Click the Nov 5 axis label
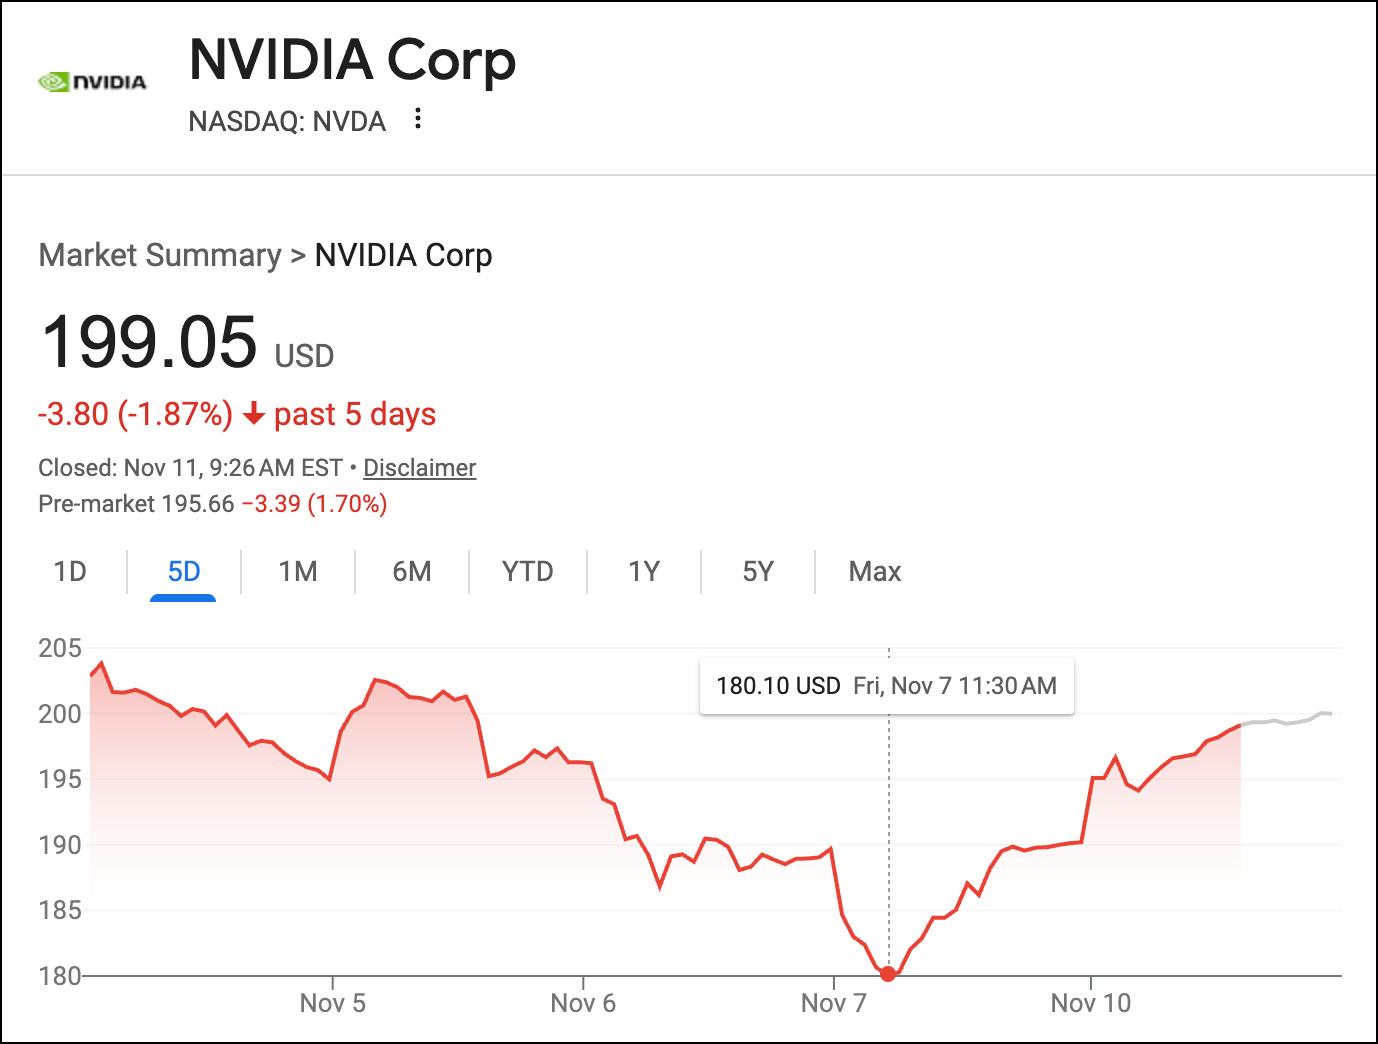The image size is (1378, 1044). [x=332, y=1003]
